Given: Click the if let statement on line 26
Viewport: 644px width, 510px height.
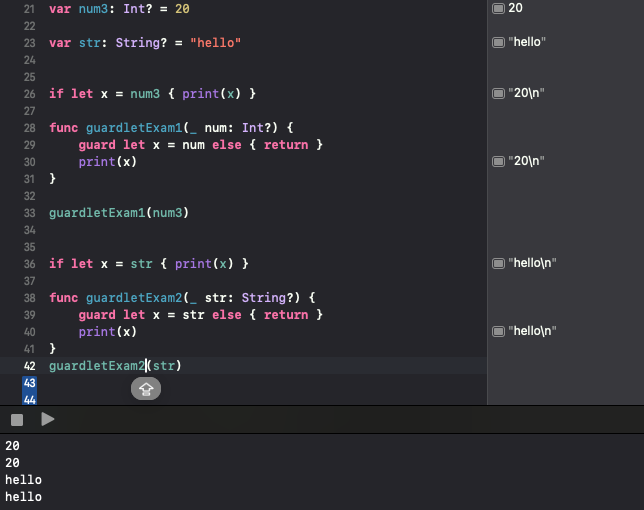Looking at the screenshot, I should tap(152, 94).
